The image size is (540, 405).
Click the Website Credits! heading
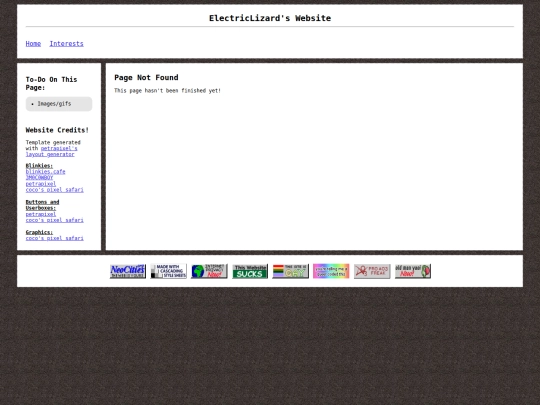pyautogui.click(x=57, y=130)
